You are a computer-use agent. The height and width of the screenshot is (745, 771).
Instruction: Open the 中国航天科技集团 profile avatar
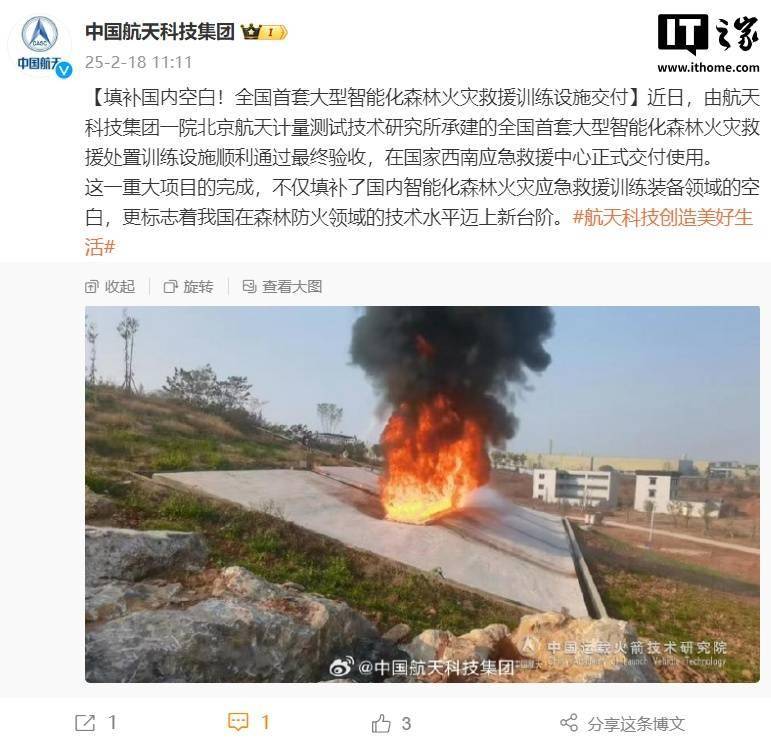[40, 46]
